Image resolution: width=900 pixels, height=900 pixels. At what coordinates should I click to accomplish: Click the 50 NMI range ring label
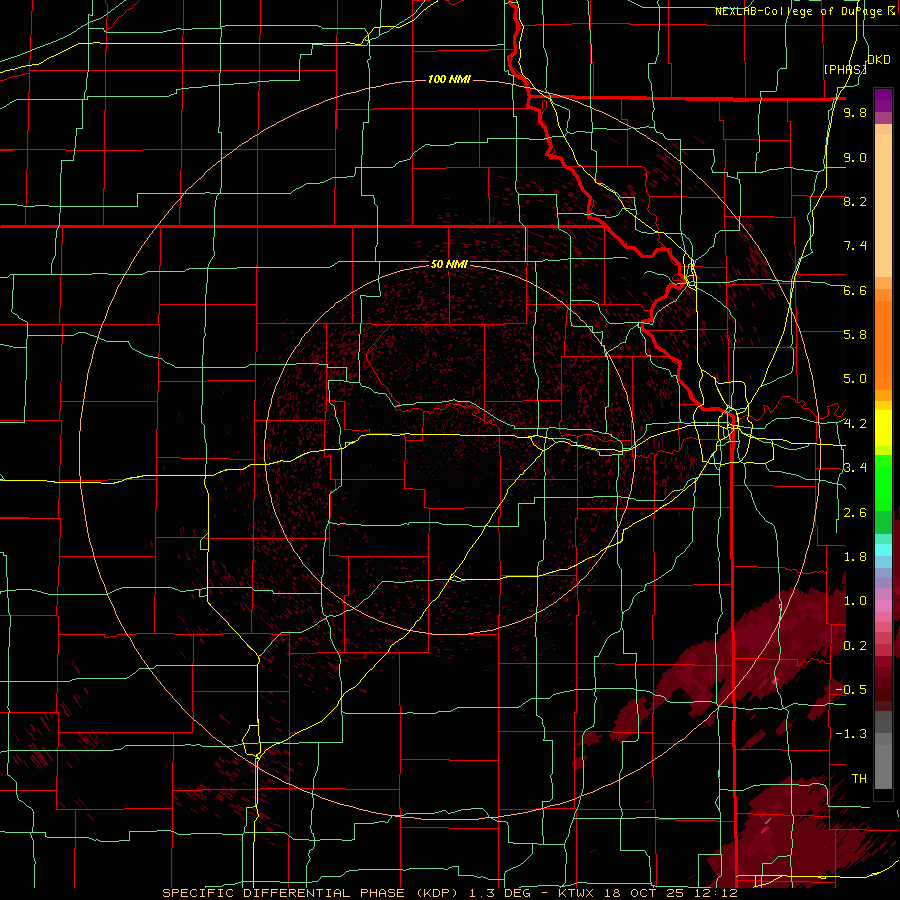(449, 264)
